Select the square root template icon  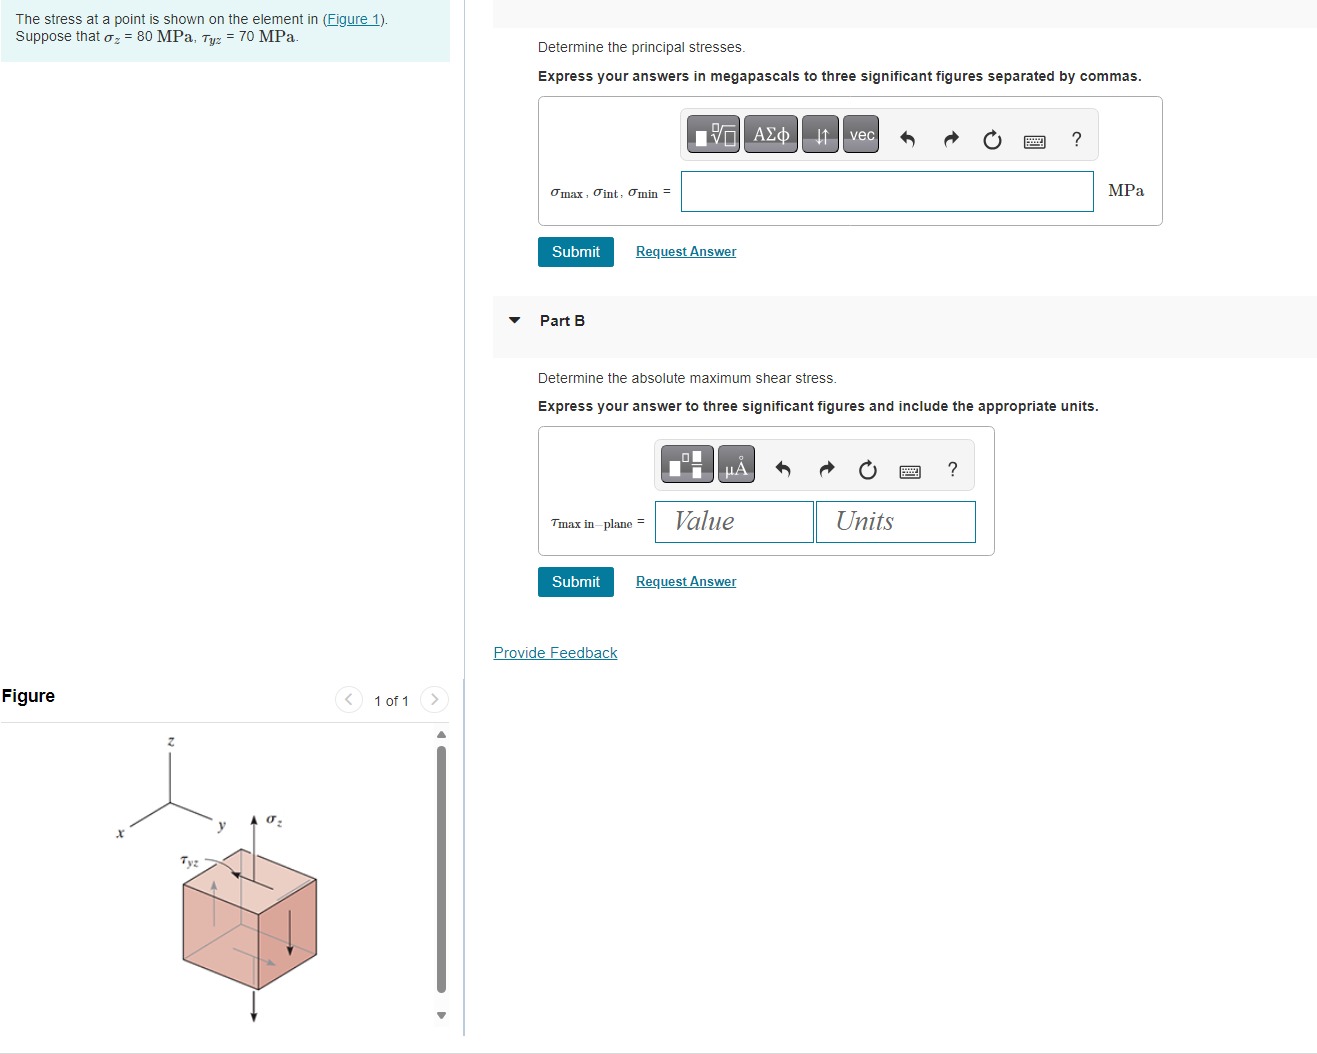click(x=712, y=134)
